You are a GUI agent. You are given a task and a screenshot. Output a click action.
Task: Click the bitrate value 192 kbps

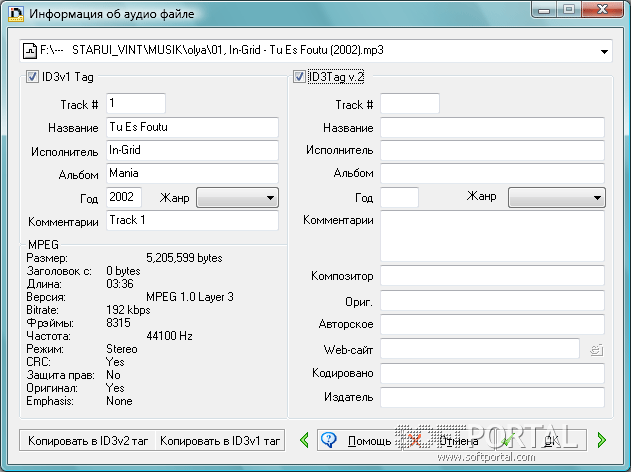(128, 310)
